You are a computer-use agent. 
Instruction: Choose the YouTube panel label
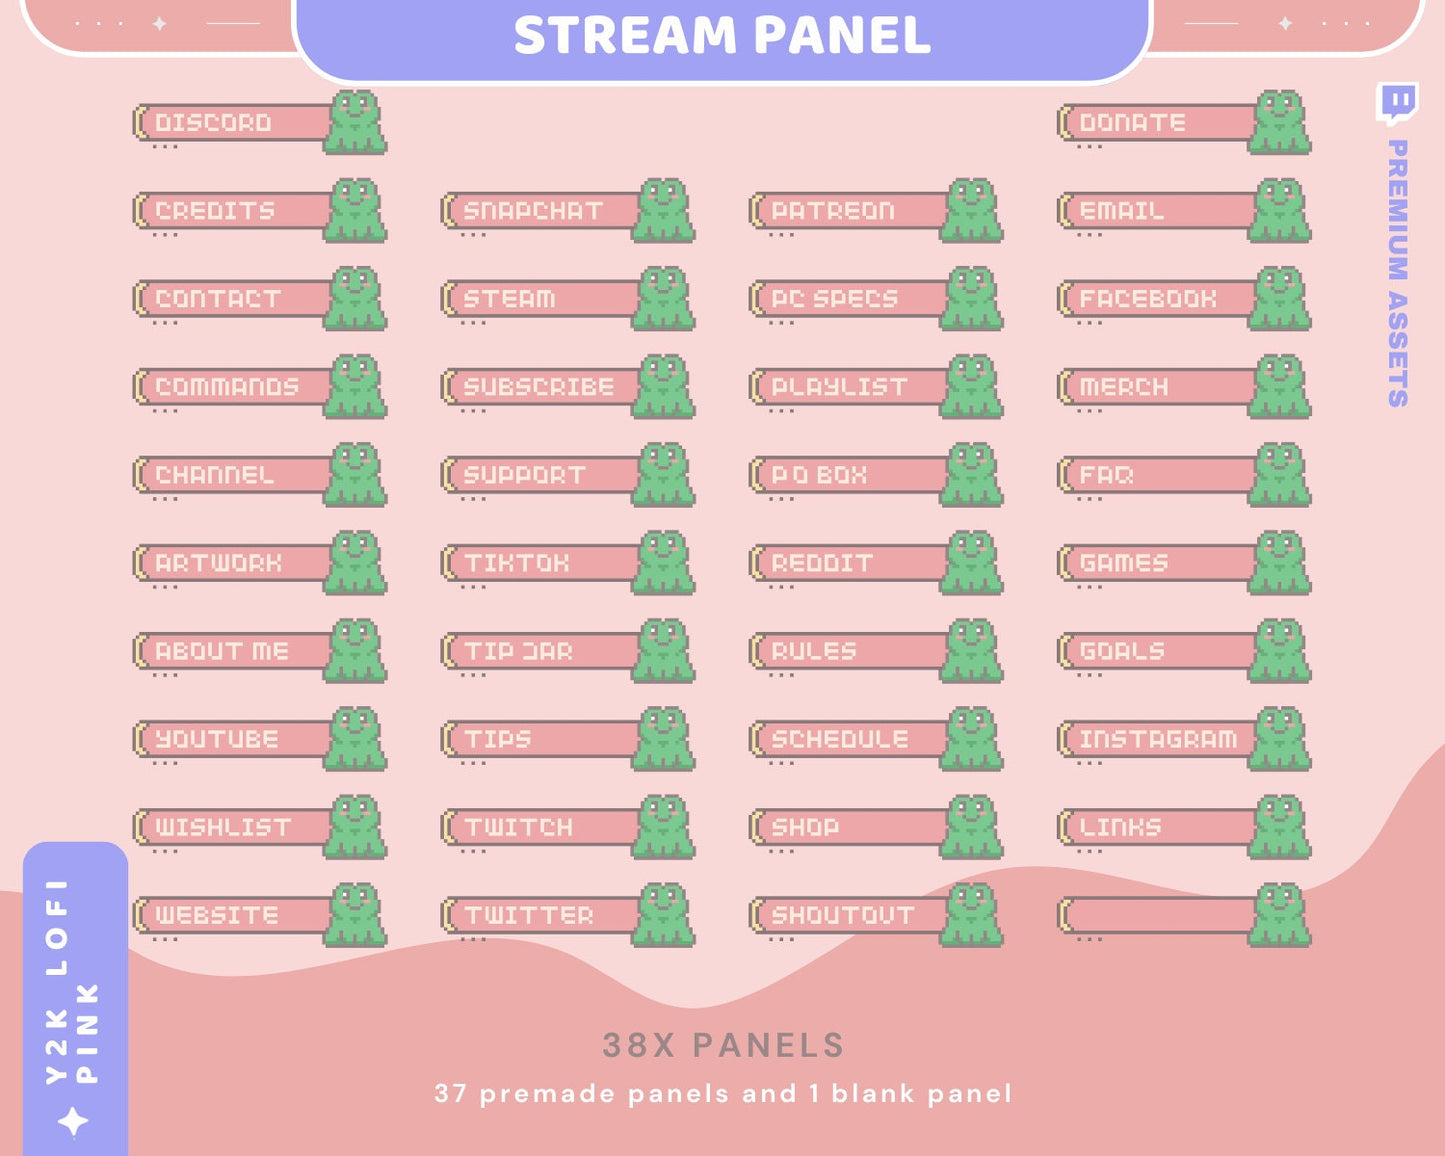(x=217, y=739)
